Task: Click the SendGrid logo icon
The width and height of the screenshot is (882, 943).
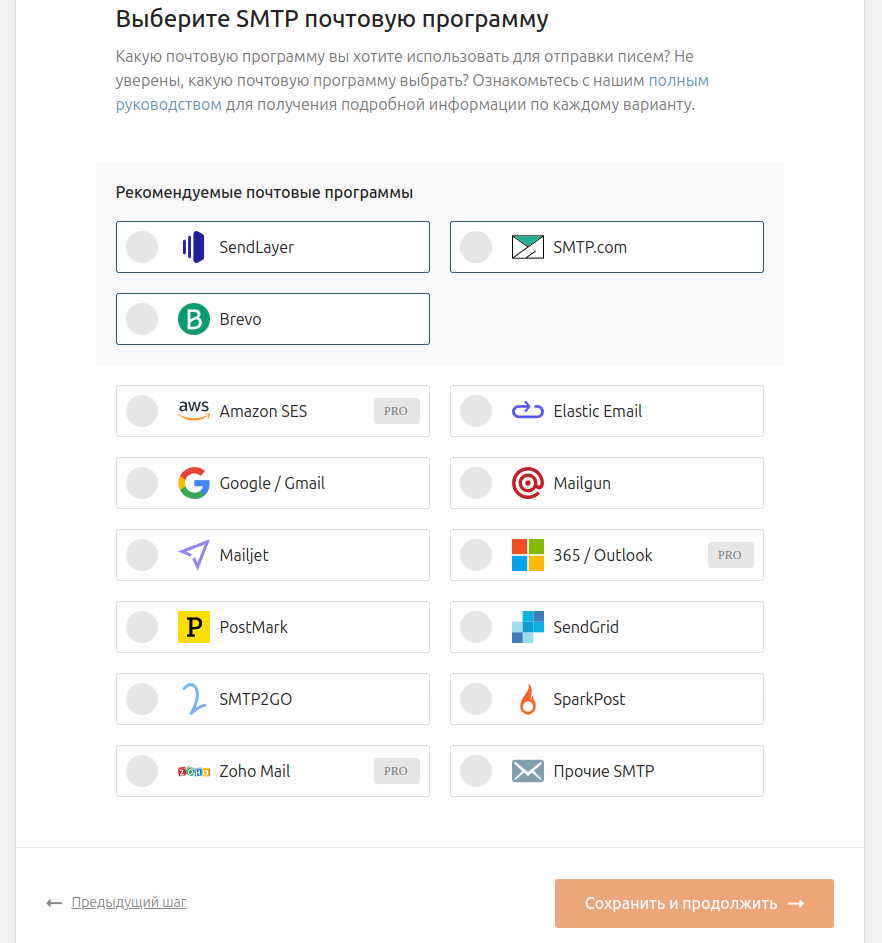Action: pyautogui.click(x=527, y=627)
